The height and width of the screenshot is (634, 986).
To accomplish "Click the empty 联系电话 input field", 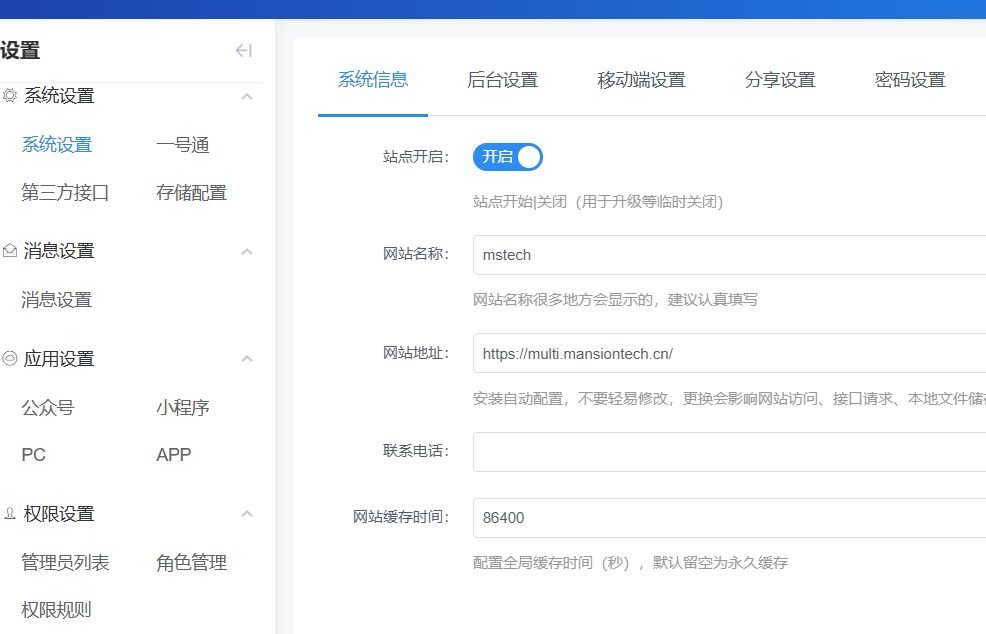I will click(x=729, y=452).
